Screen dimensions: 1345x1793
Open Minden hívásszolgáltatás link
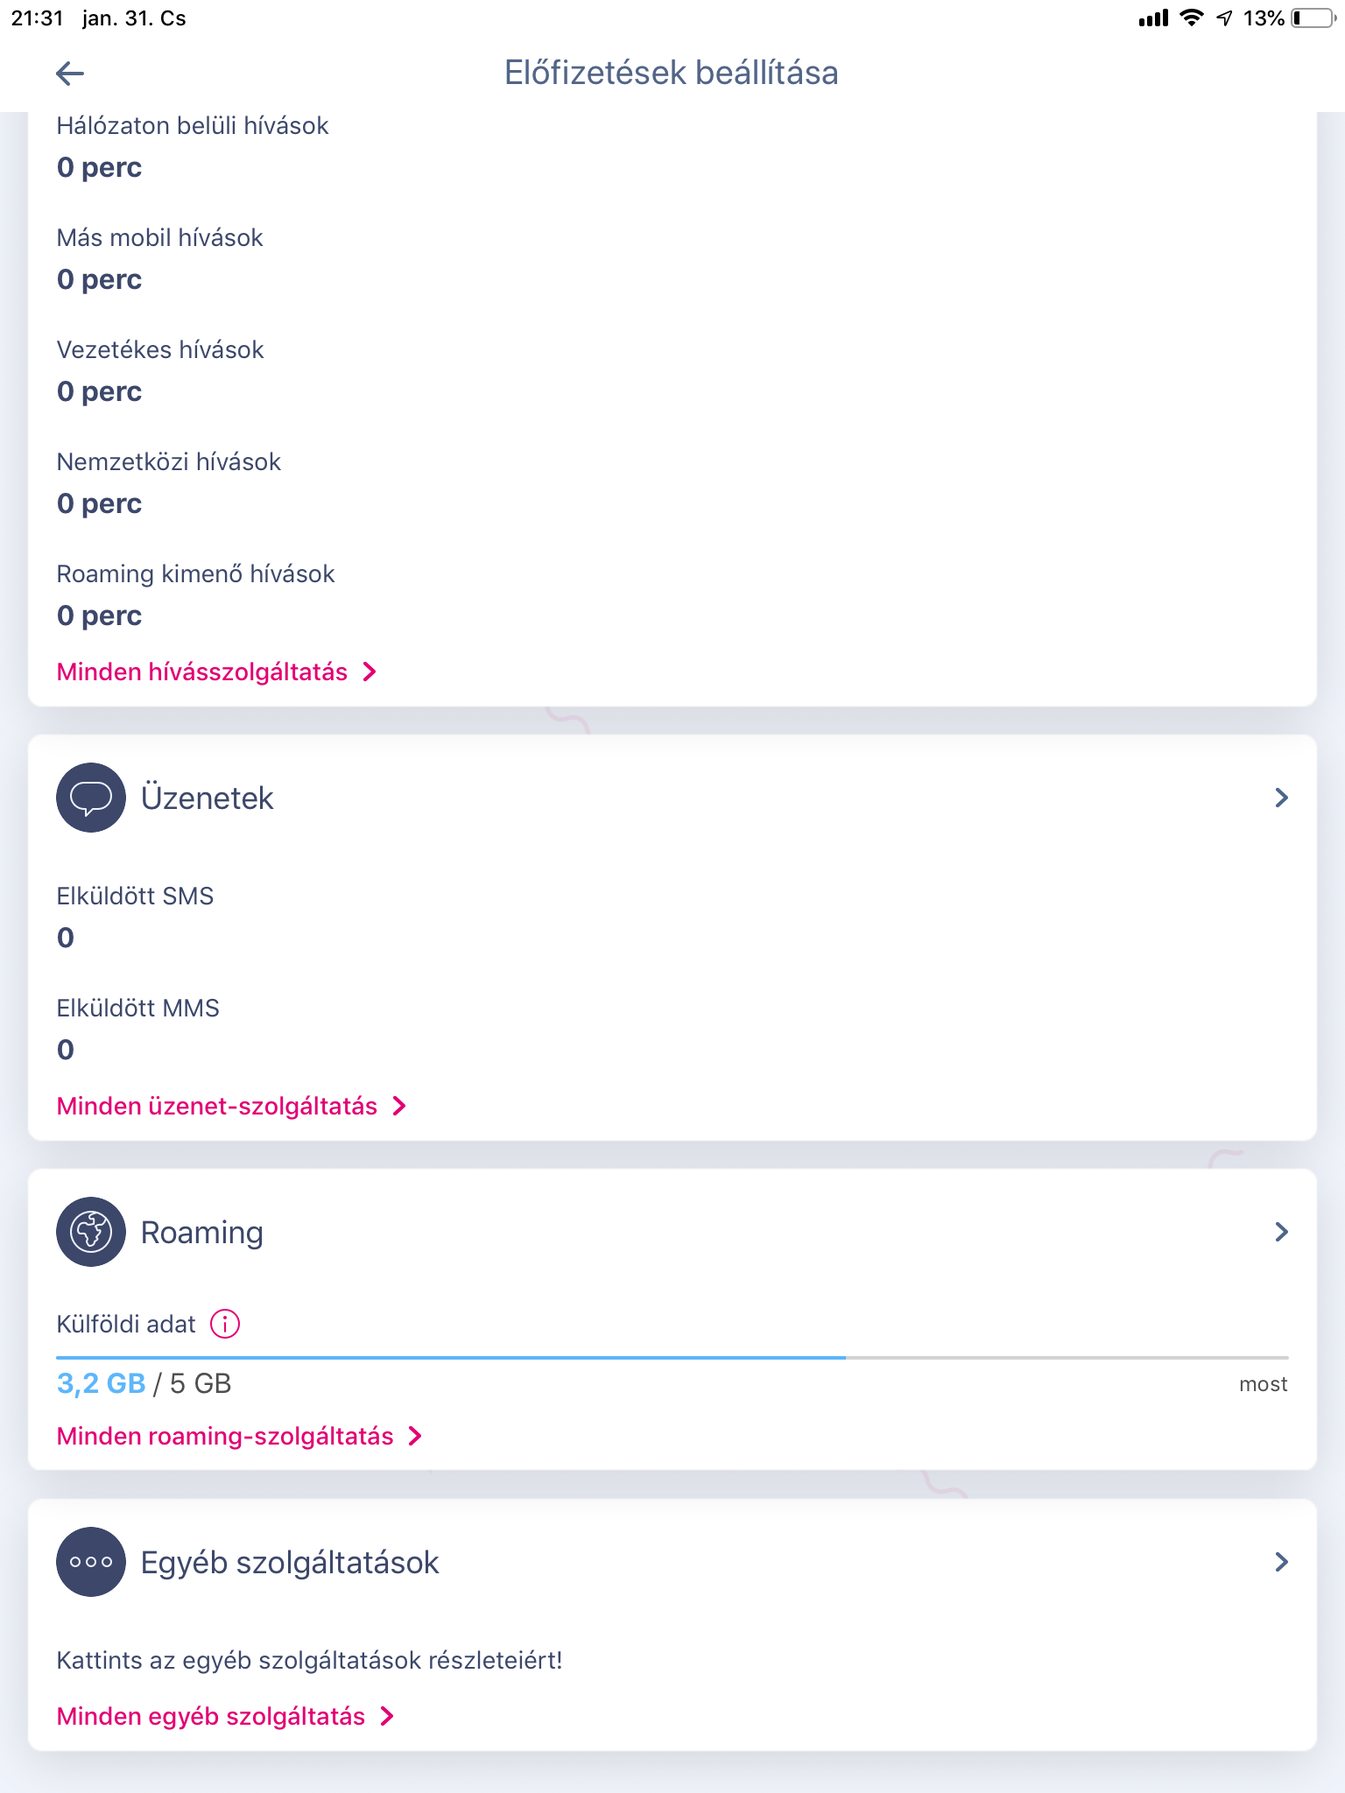216,672
